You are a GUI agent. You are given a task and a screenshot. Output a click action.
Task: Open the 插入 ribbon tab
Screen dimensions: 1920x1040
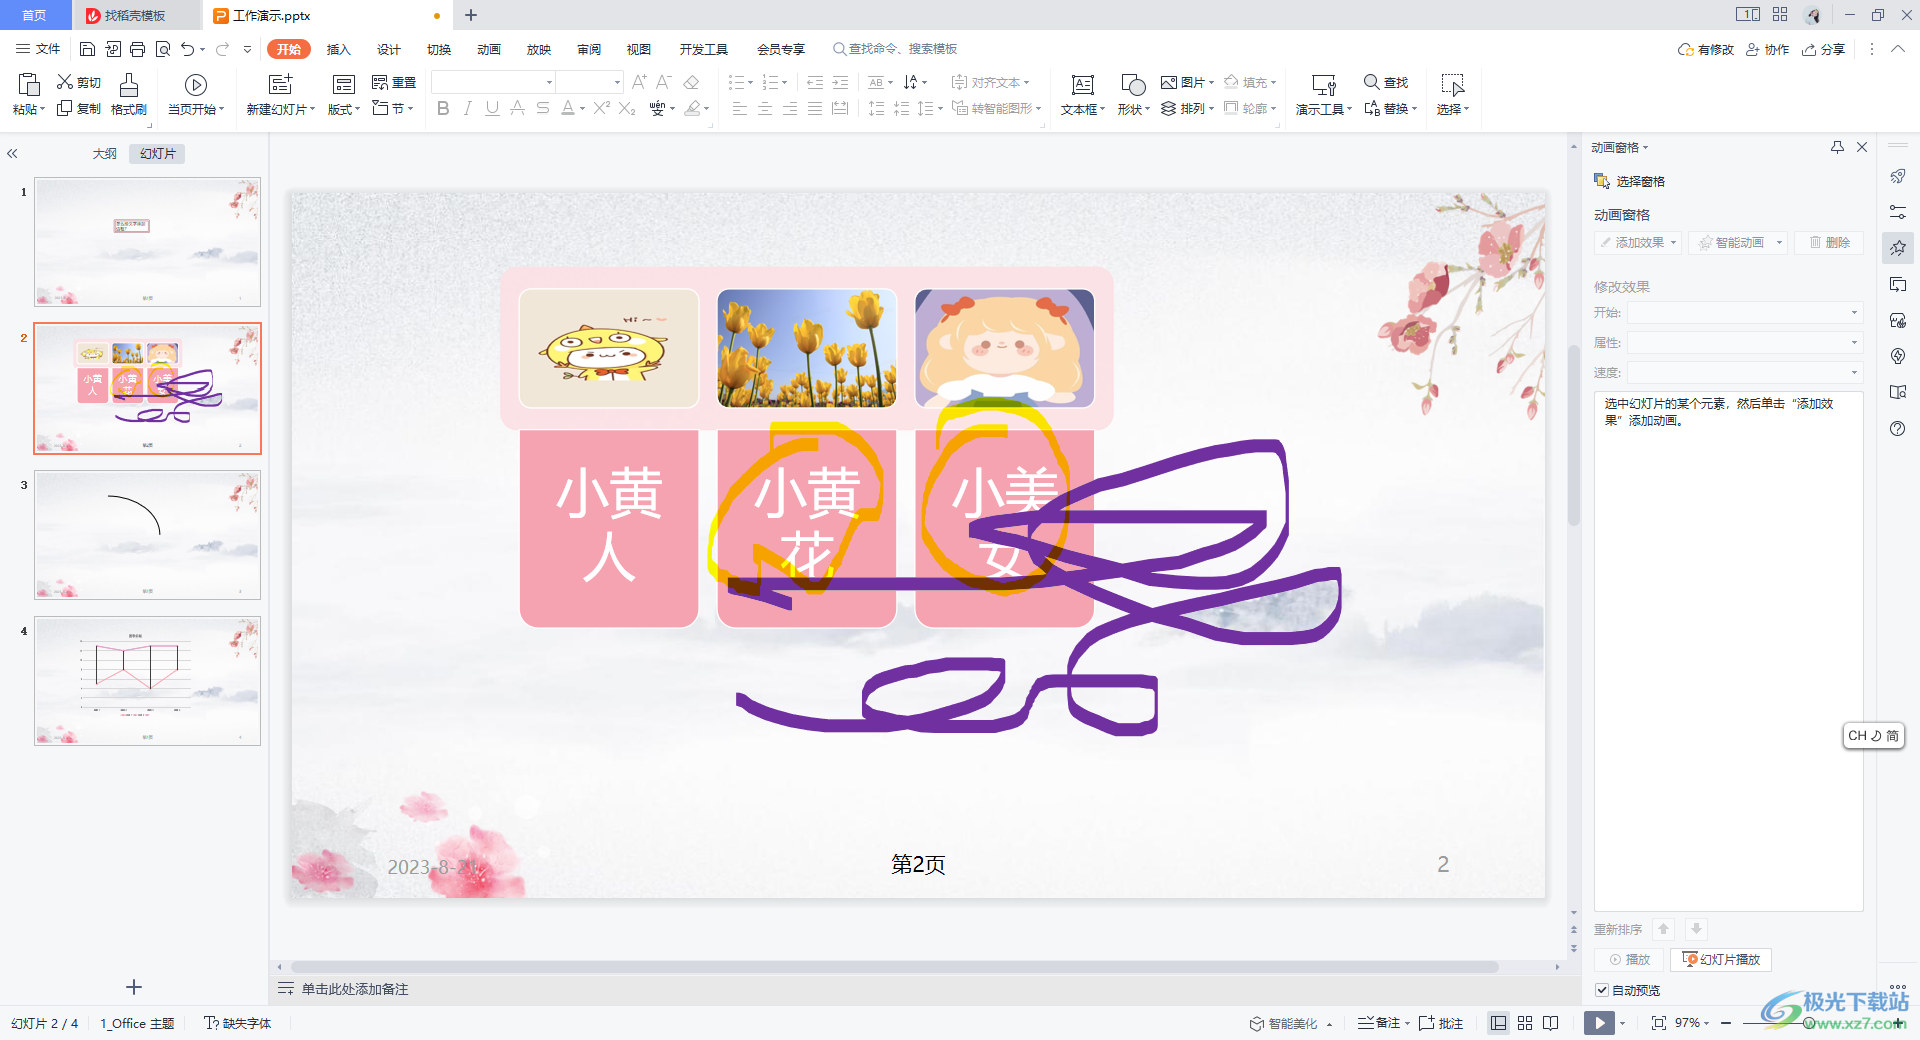(x=339, y=49)
